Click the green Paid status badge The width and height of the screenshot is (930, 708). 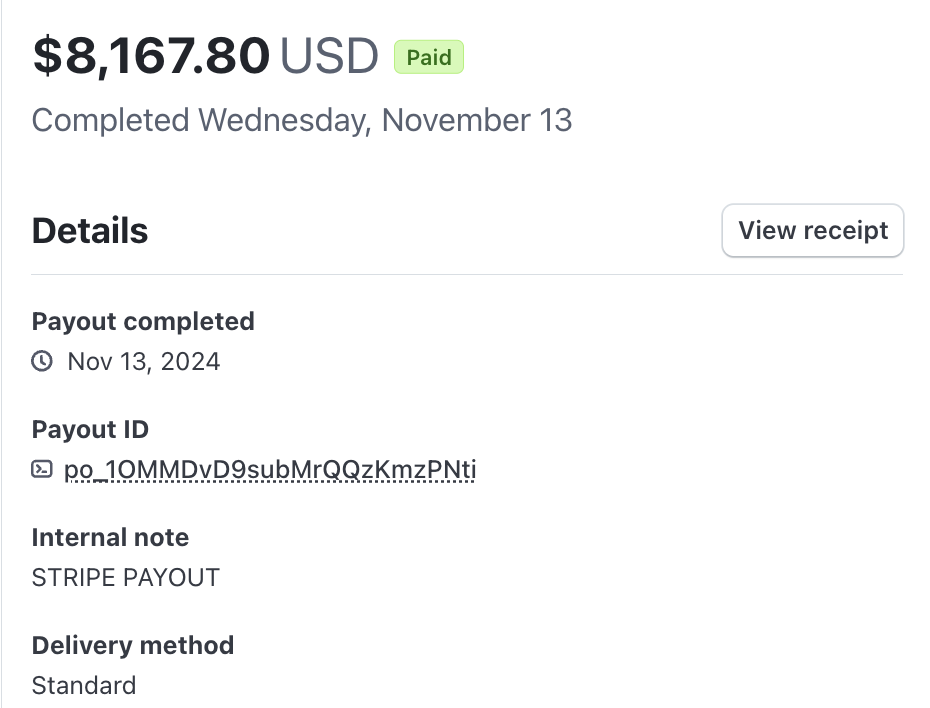[x=429, y=58]
